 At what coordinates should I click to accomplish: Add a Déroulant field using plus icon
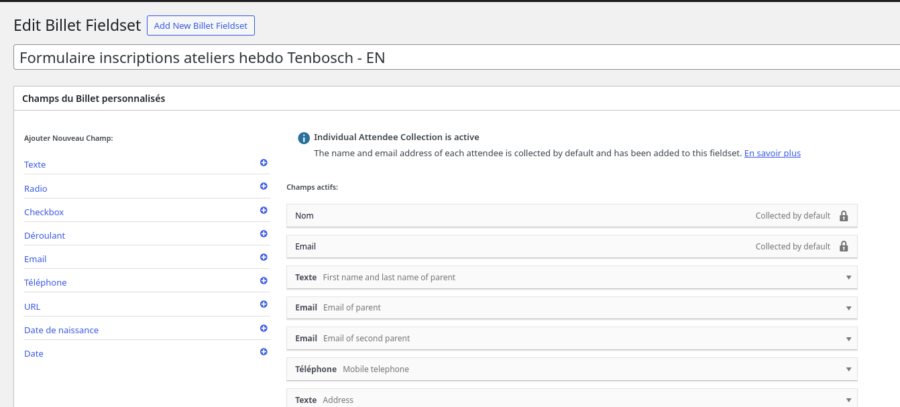pos(264,234)
